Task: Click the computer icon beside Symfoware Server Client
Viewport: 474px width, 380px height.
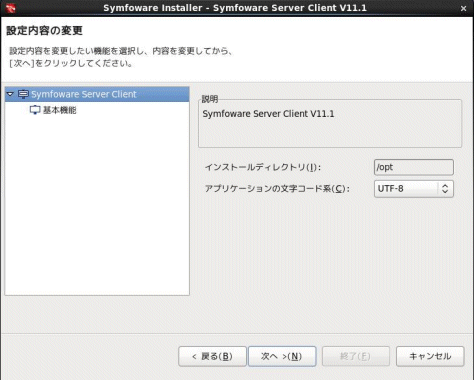Action: point(23,94)
